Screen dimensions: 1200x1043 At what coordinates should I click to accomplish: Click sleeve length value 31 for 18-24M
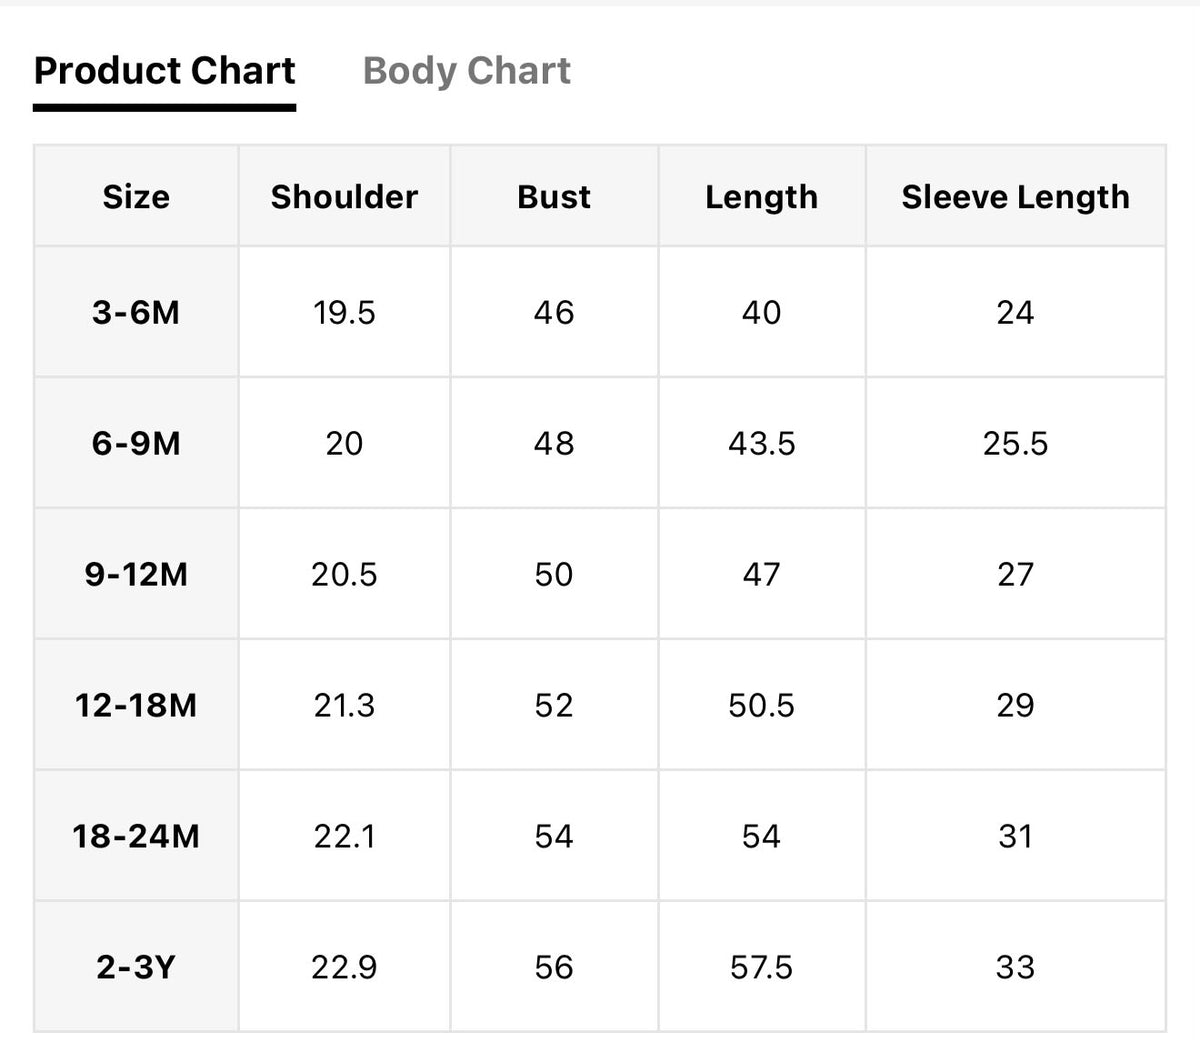pyautogui.click(x=1015, y=836)
